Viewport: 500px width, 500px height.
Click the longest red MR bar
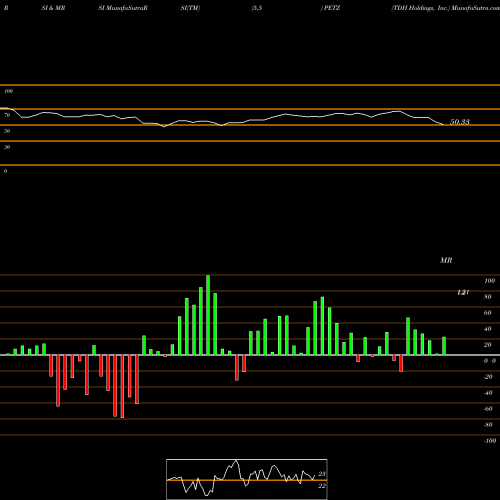[122, 386]
